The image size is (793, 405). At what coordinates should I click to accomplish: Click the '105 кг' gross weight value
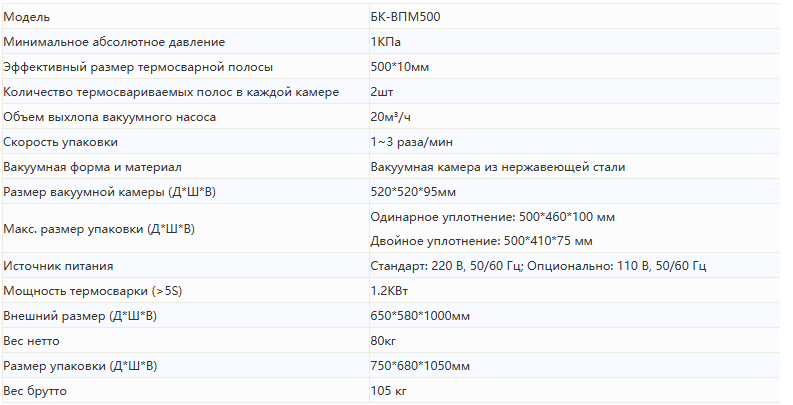point(389,390)
